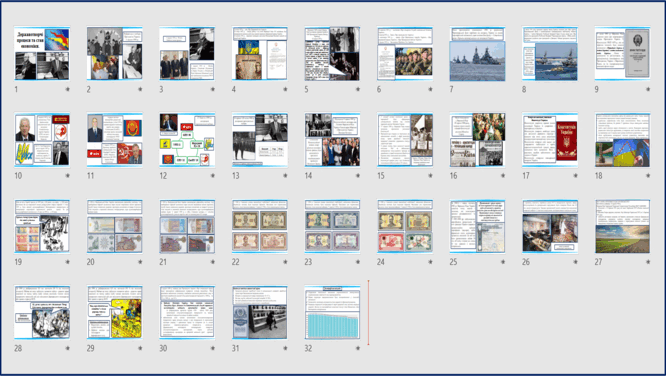Select slide 11 thumbnail
666x376 pixels.
coord(115,140)
